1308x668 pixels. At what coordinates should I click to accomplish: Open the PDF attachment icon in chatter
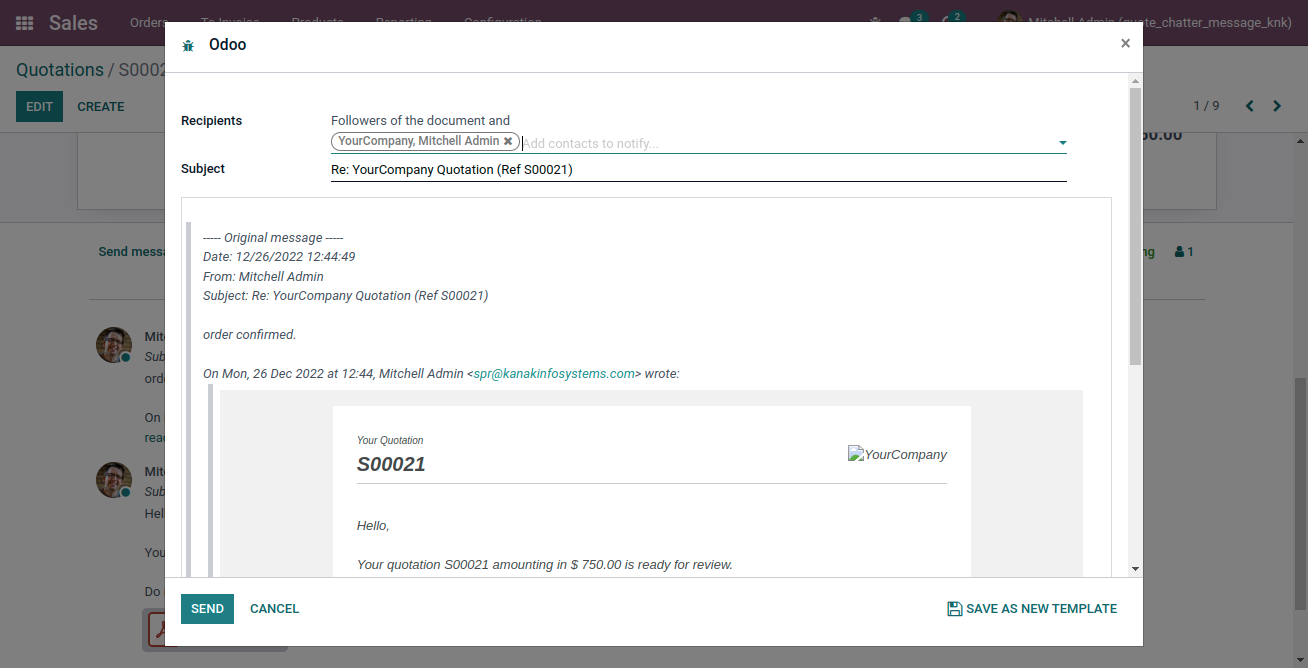pyautogui.click(x=156, y=629)
